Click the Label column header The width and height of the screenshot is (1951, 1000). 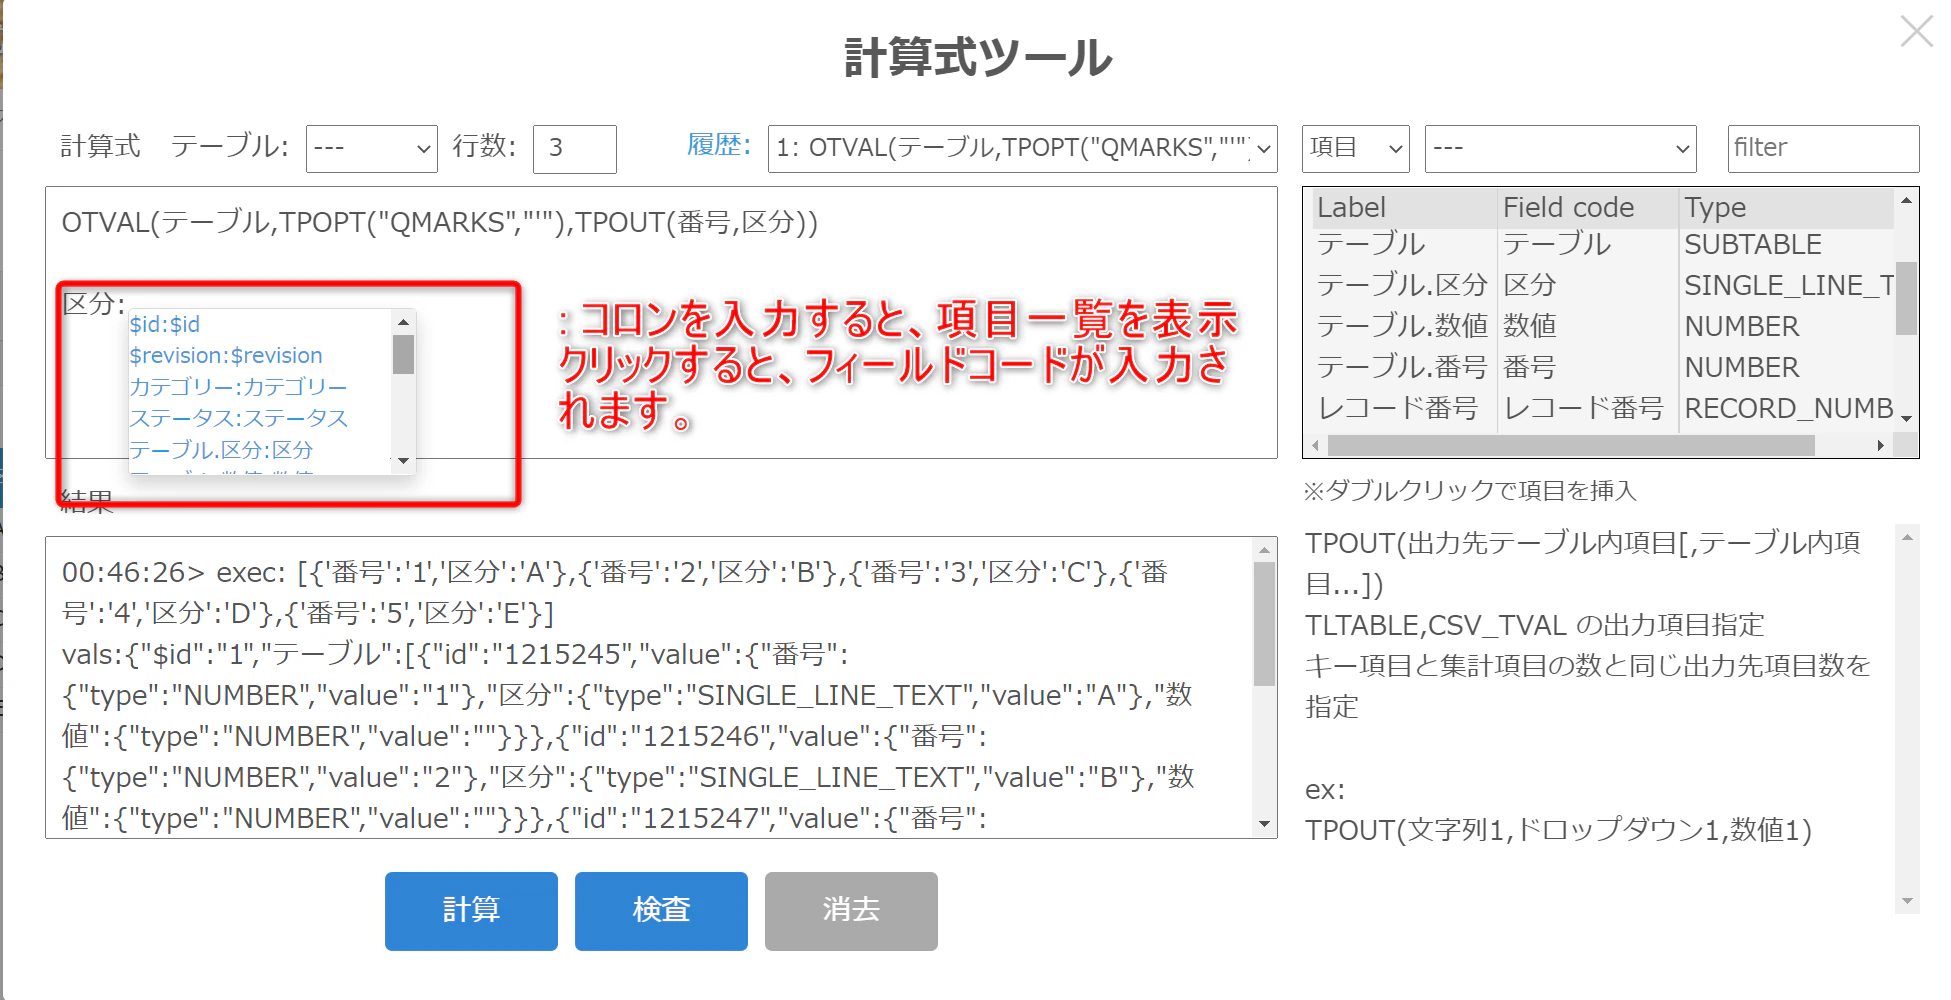[1405, 207]
